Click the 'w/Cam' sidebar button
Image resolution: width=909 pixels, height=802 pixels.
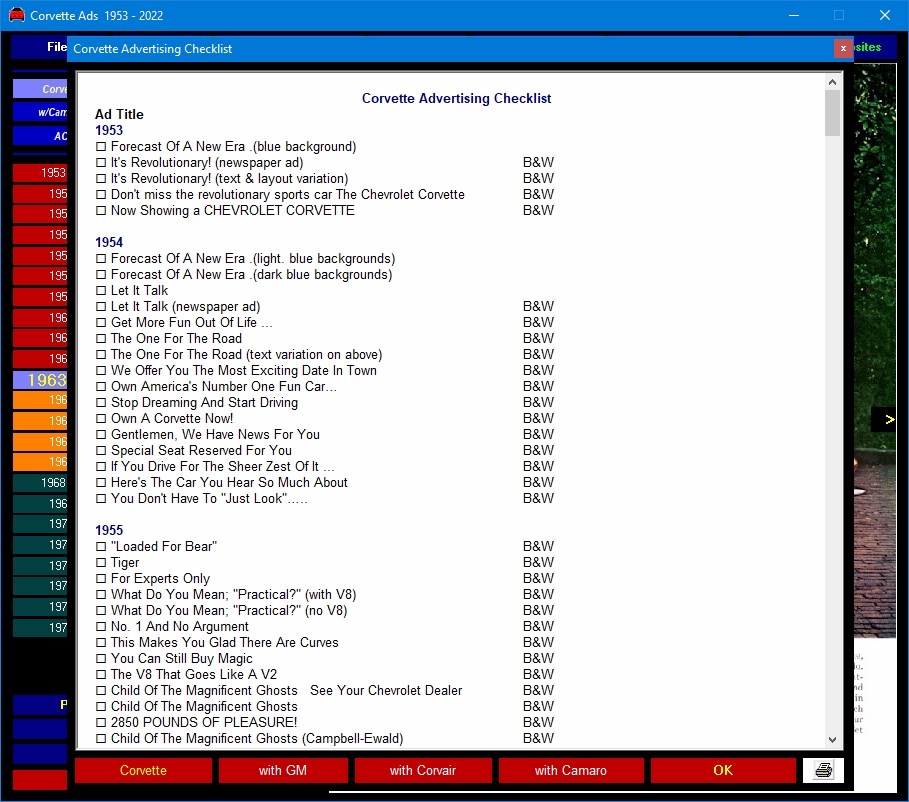coord(40,112)
